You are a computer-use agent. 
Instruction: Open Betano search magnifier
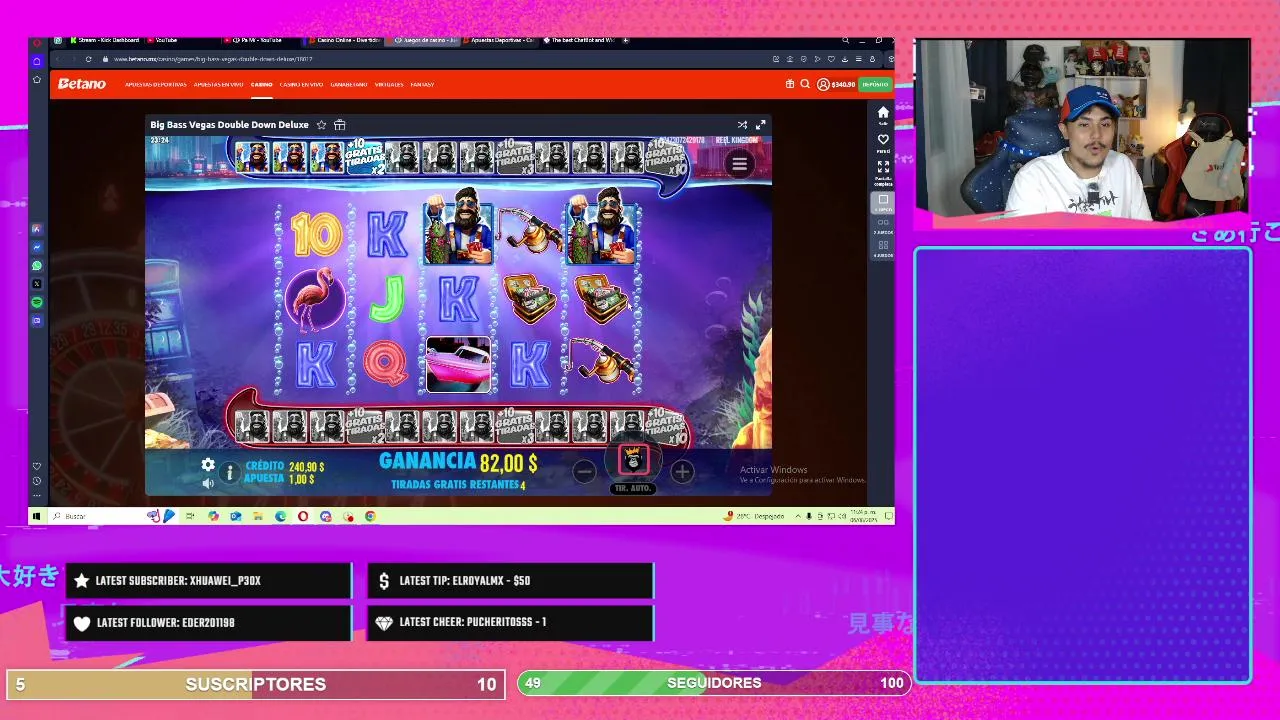tap(805, 84)
